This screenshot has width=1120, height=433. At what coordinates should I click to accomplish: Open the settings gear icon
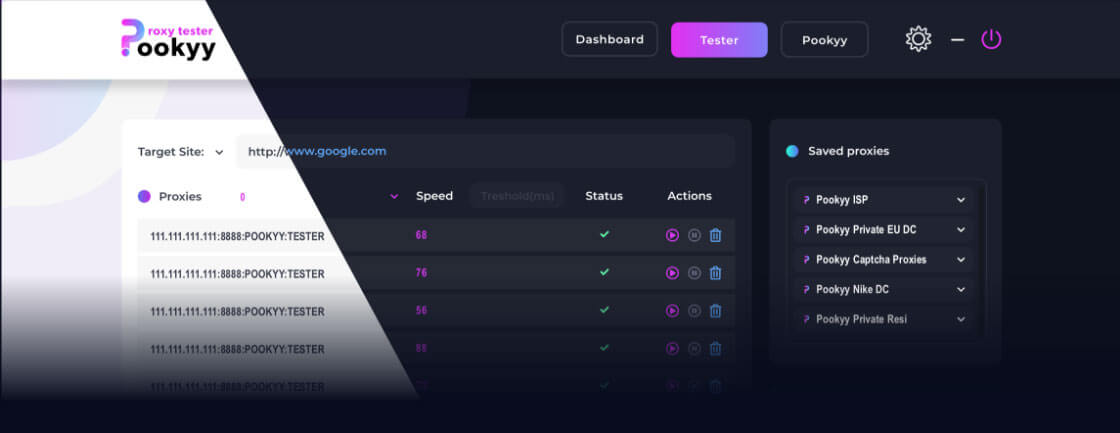pyautogui.click(x=918, y=40)
